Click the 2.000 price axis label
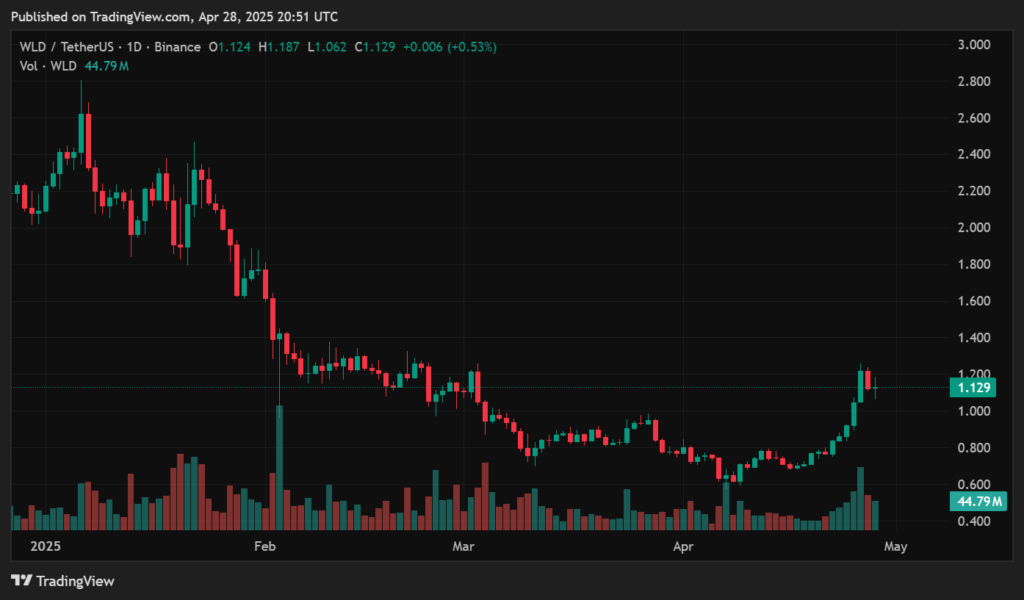The image size is (1024, 600). 974,228
